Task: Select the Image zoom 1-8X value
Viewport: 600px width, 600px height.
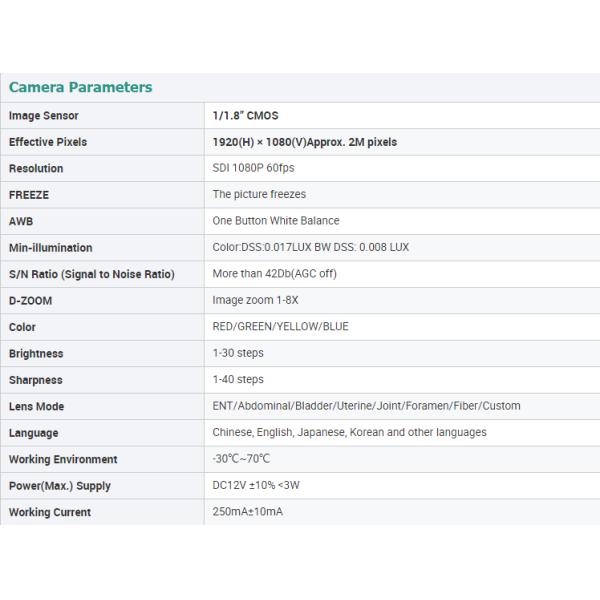Action: tap(254, 300)
